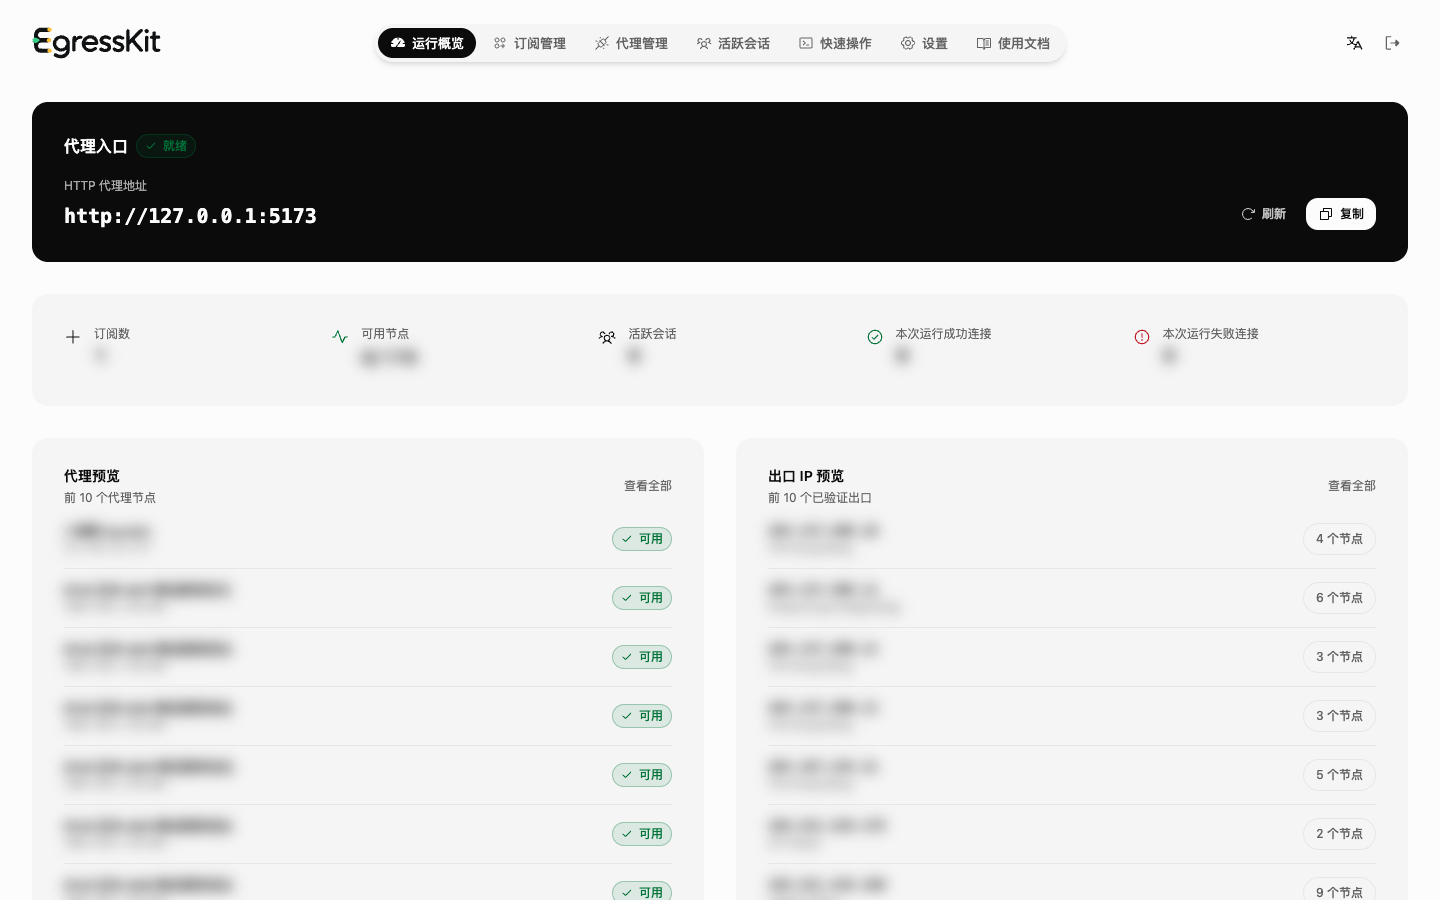Screen dimensions: 1440x900
Task: Click the logout icon
Action: pos(1392,43)
